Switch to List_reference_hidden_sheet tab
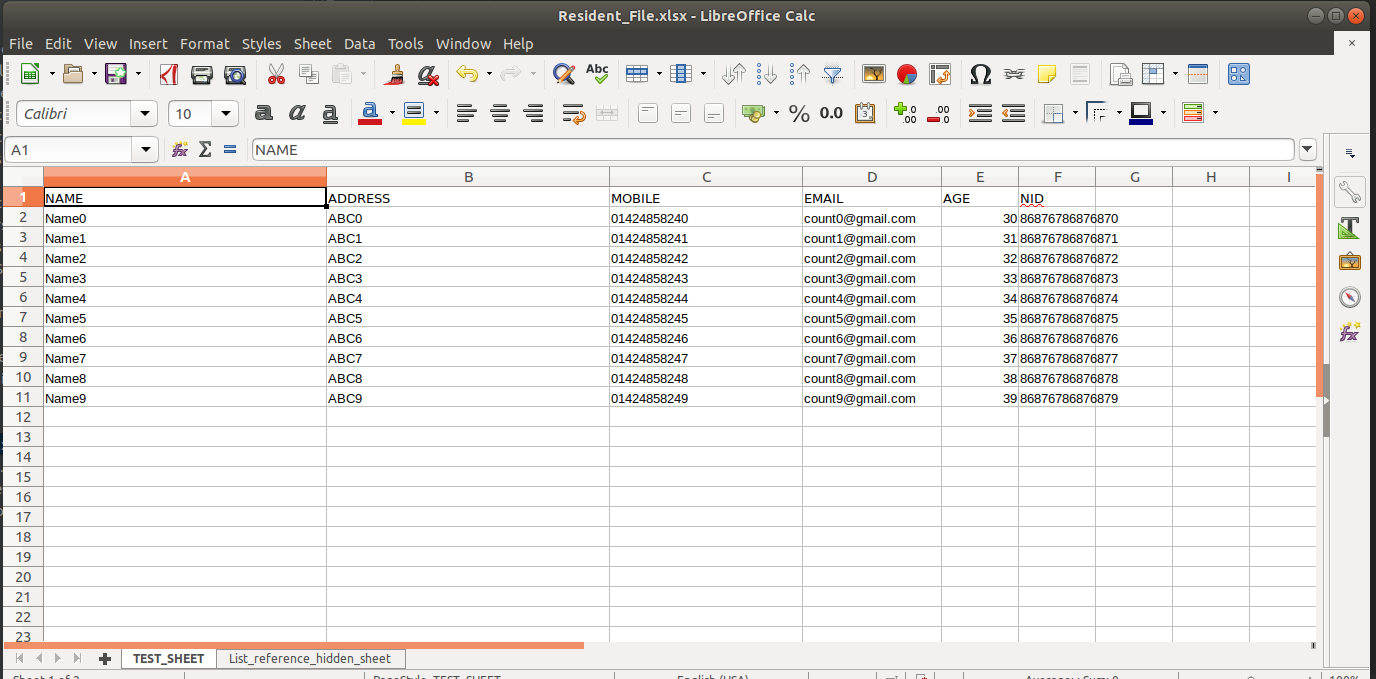The height and width of the screenshot is (679, 1376). pos(309,658)
